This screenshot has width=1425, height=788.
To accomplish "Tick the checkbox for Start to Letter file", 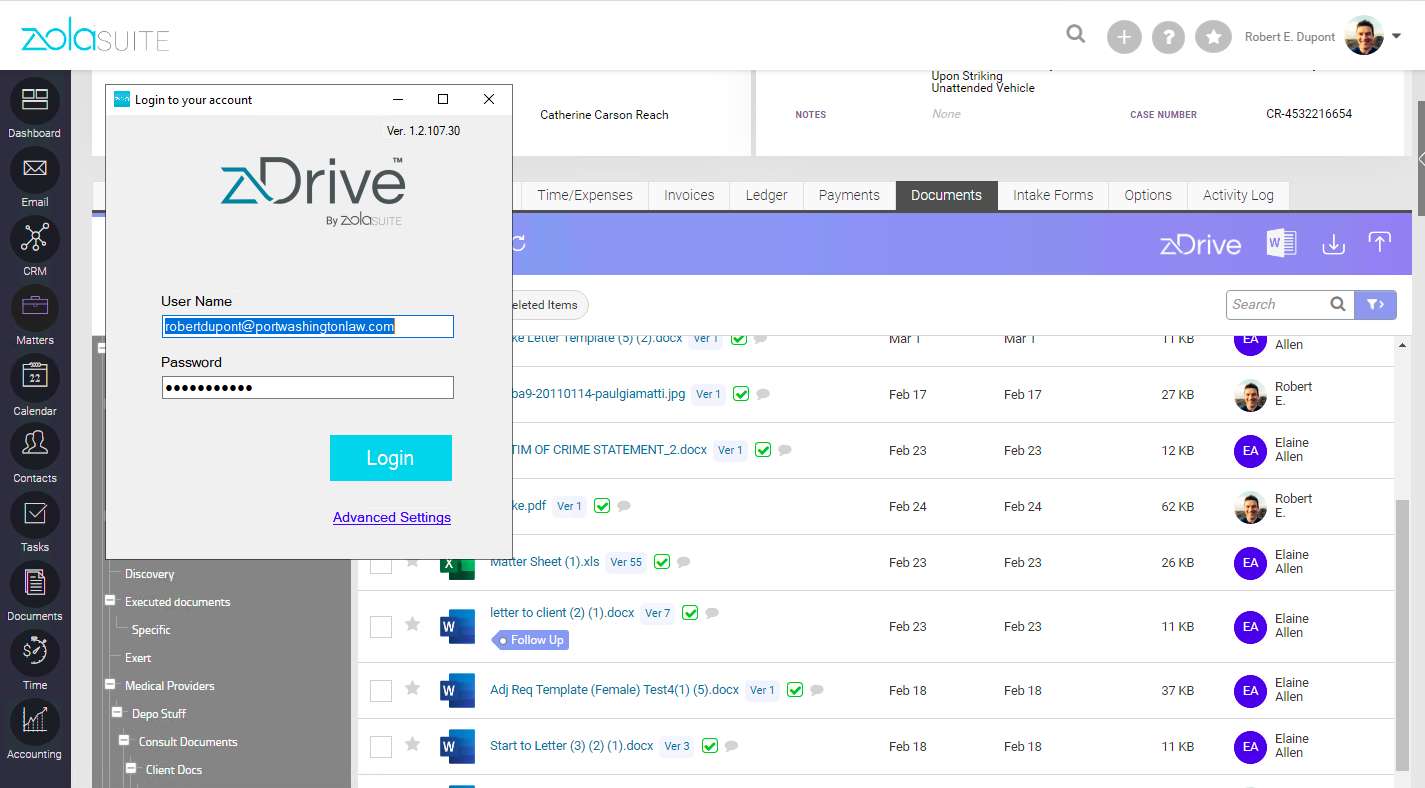I will tap(381, 747).
